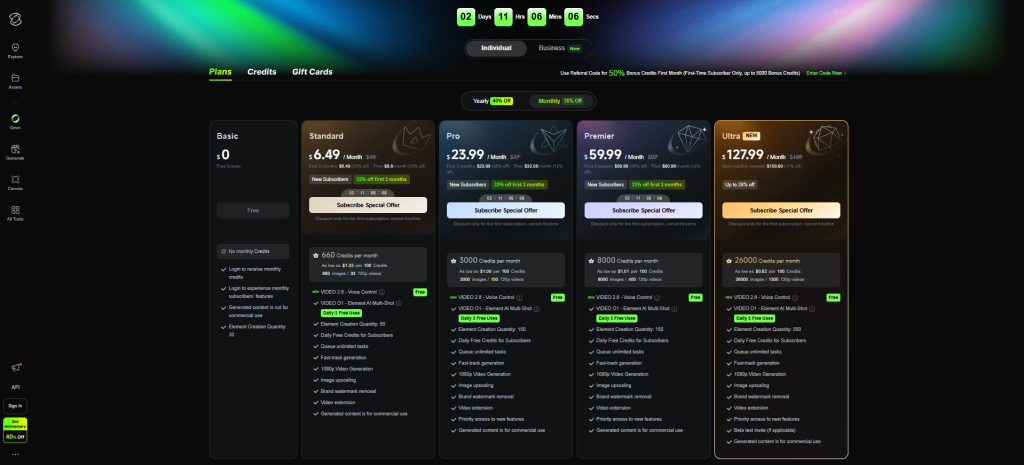
Task: Click the Ultra plan gem emblem
Action: click(x=823, y=140)
